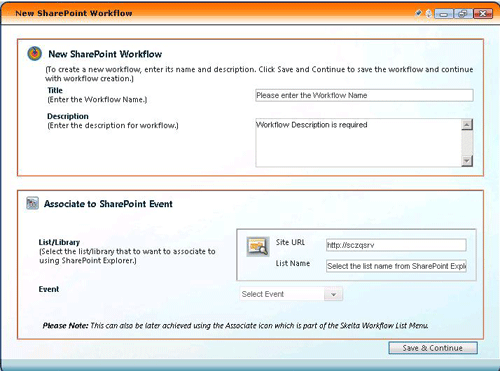Click the New SharePoint Workflow title bar text
500x371 pixels.
(74, 13)
